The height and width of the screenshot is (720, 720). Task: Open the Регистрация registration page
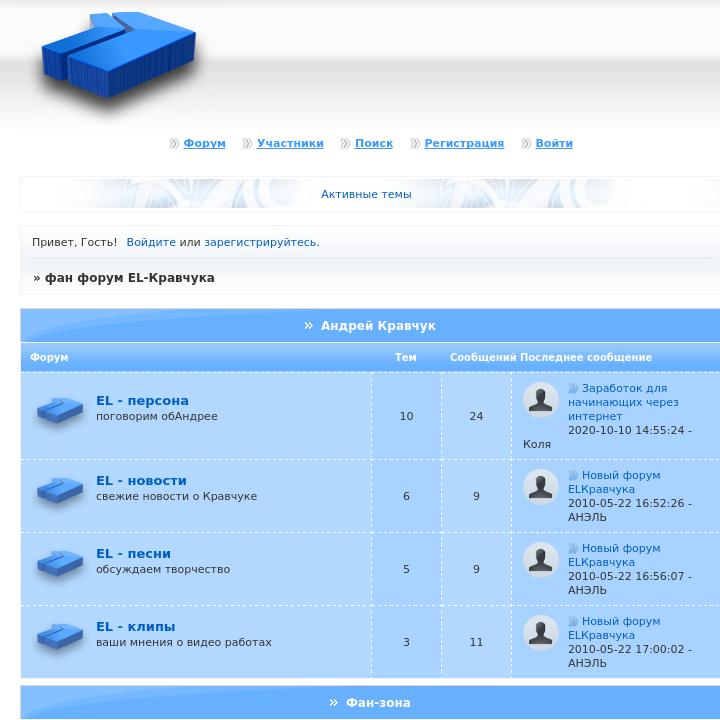click(464, 143)
